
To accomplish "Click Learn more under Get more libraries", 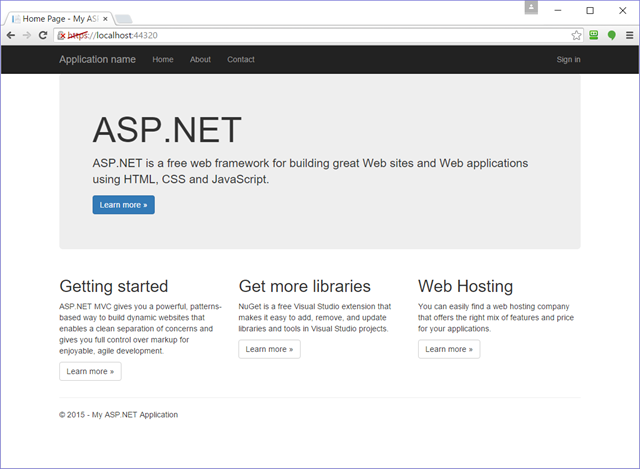I will click(269, 349).
